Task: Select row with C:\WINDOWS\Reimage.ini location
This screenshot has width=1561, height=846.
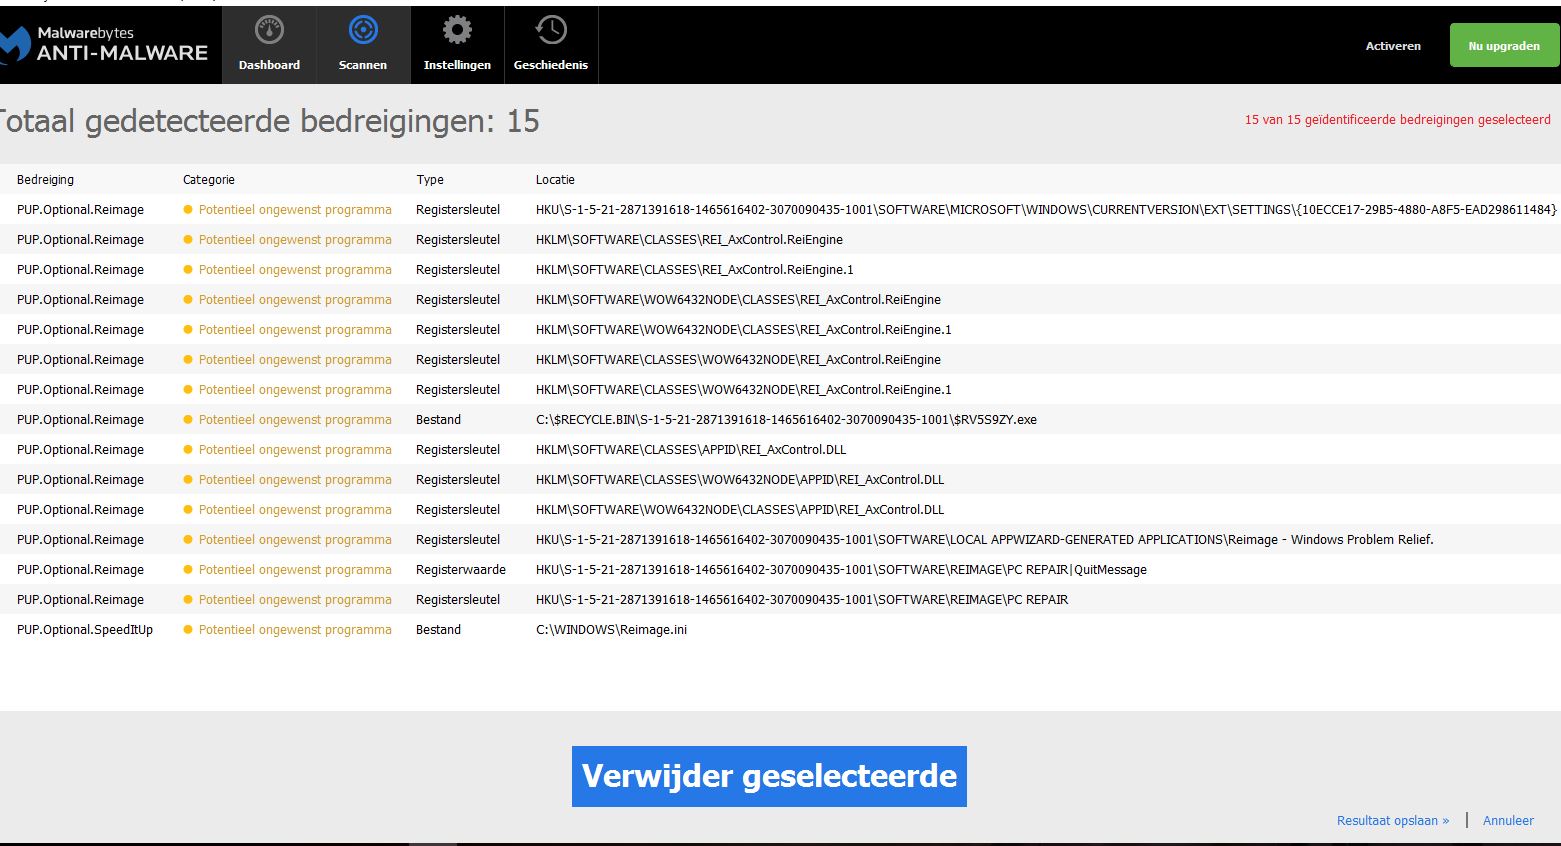Action: point(611,630)
